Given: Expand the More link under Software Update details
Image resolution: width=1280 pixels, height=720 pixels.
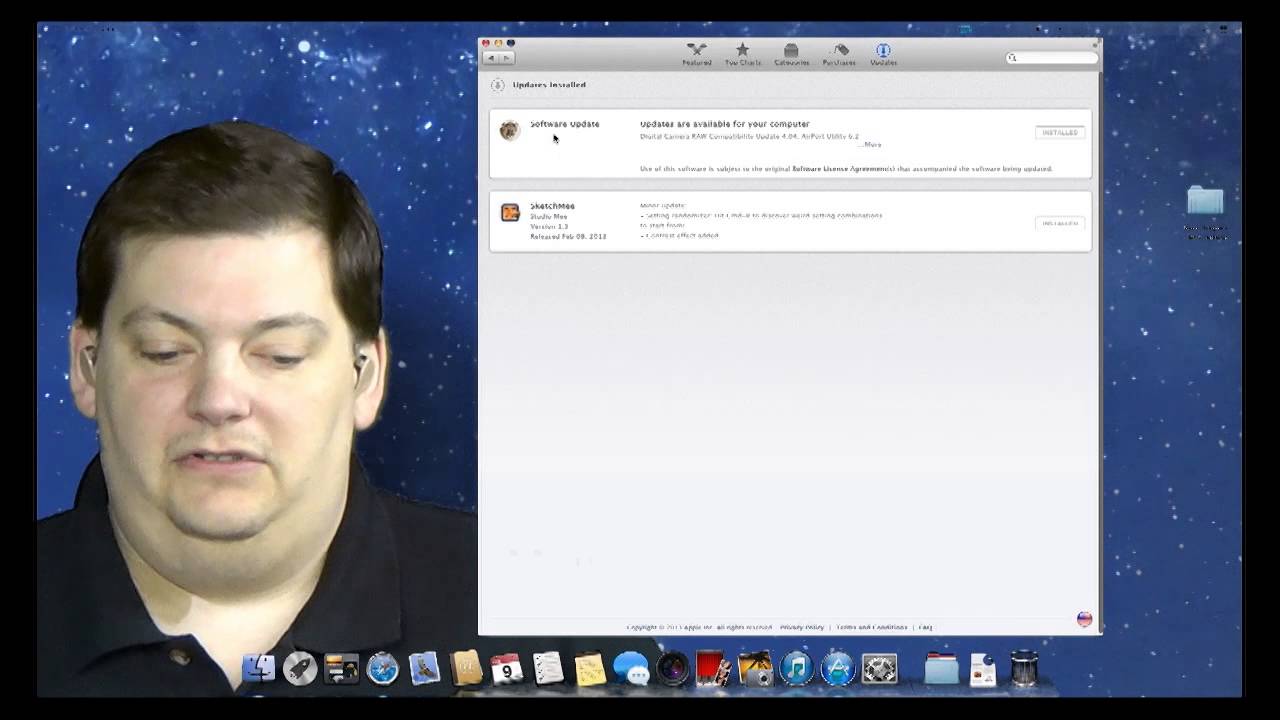Looking at the screenshot, I should point(870,144).
